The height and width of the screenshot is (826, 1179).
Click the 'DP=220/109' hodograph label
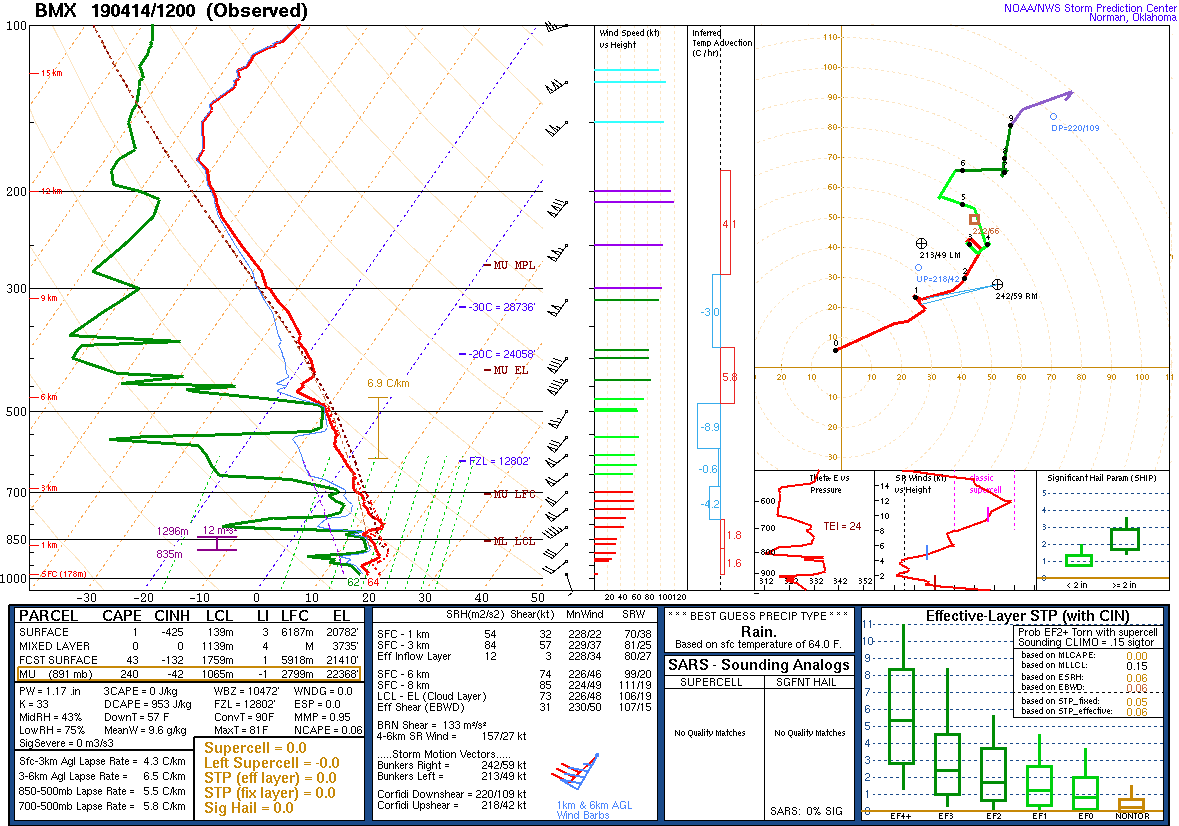click(x=1074, y=129)
